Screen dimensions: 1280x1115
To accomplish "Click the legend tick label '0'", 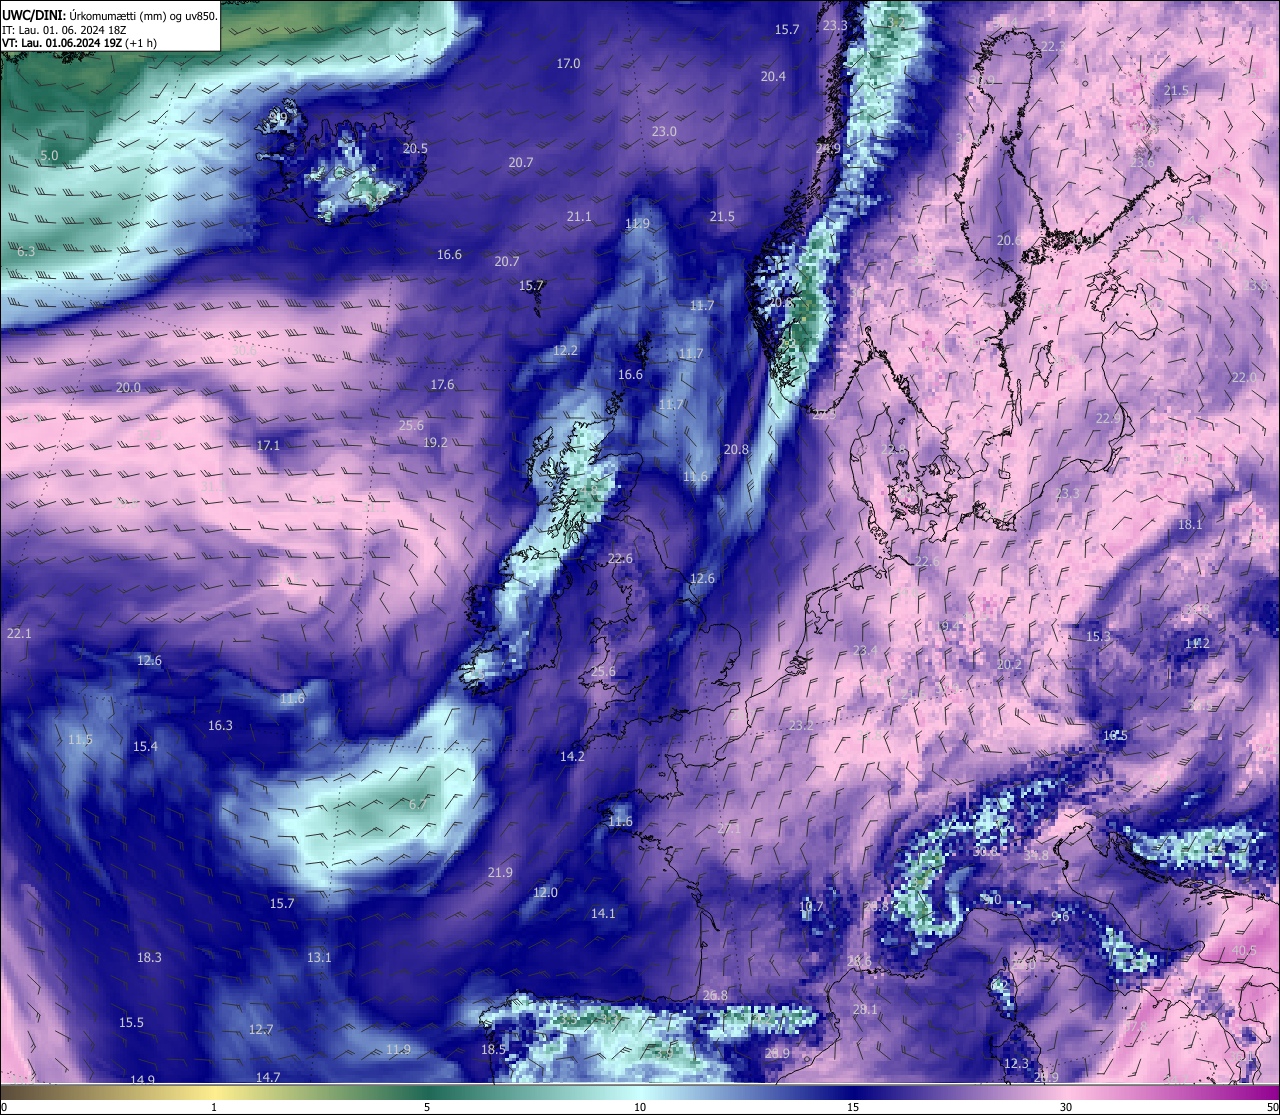I will [x=4, y=1107].
